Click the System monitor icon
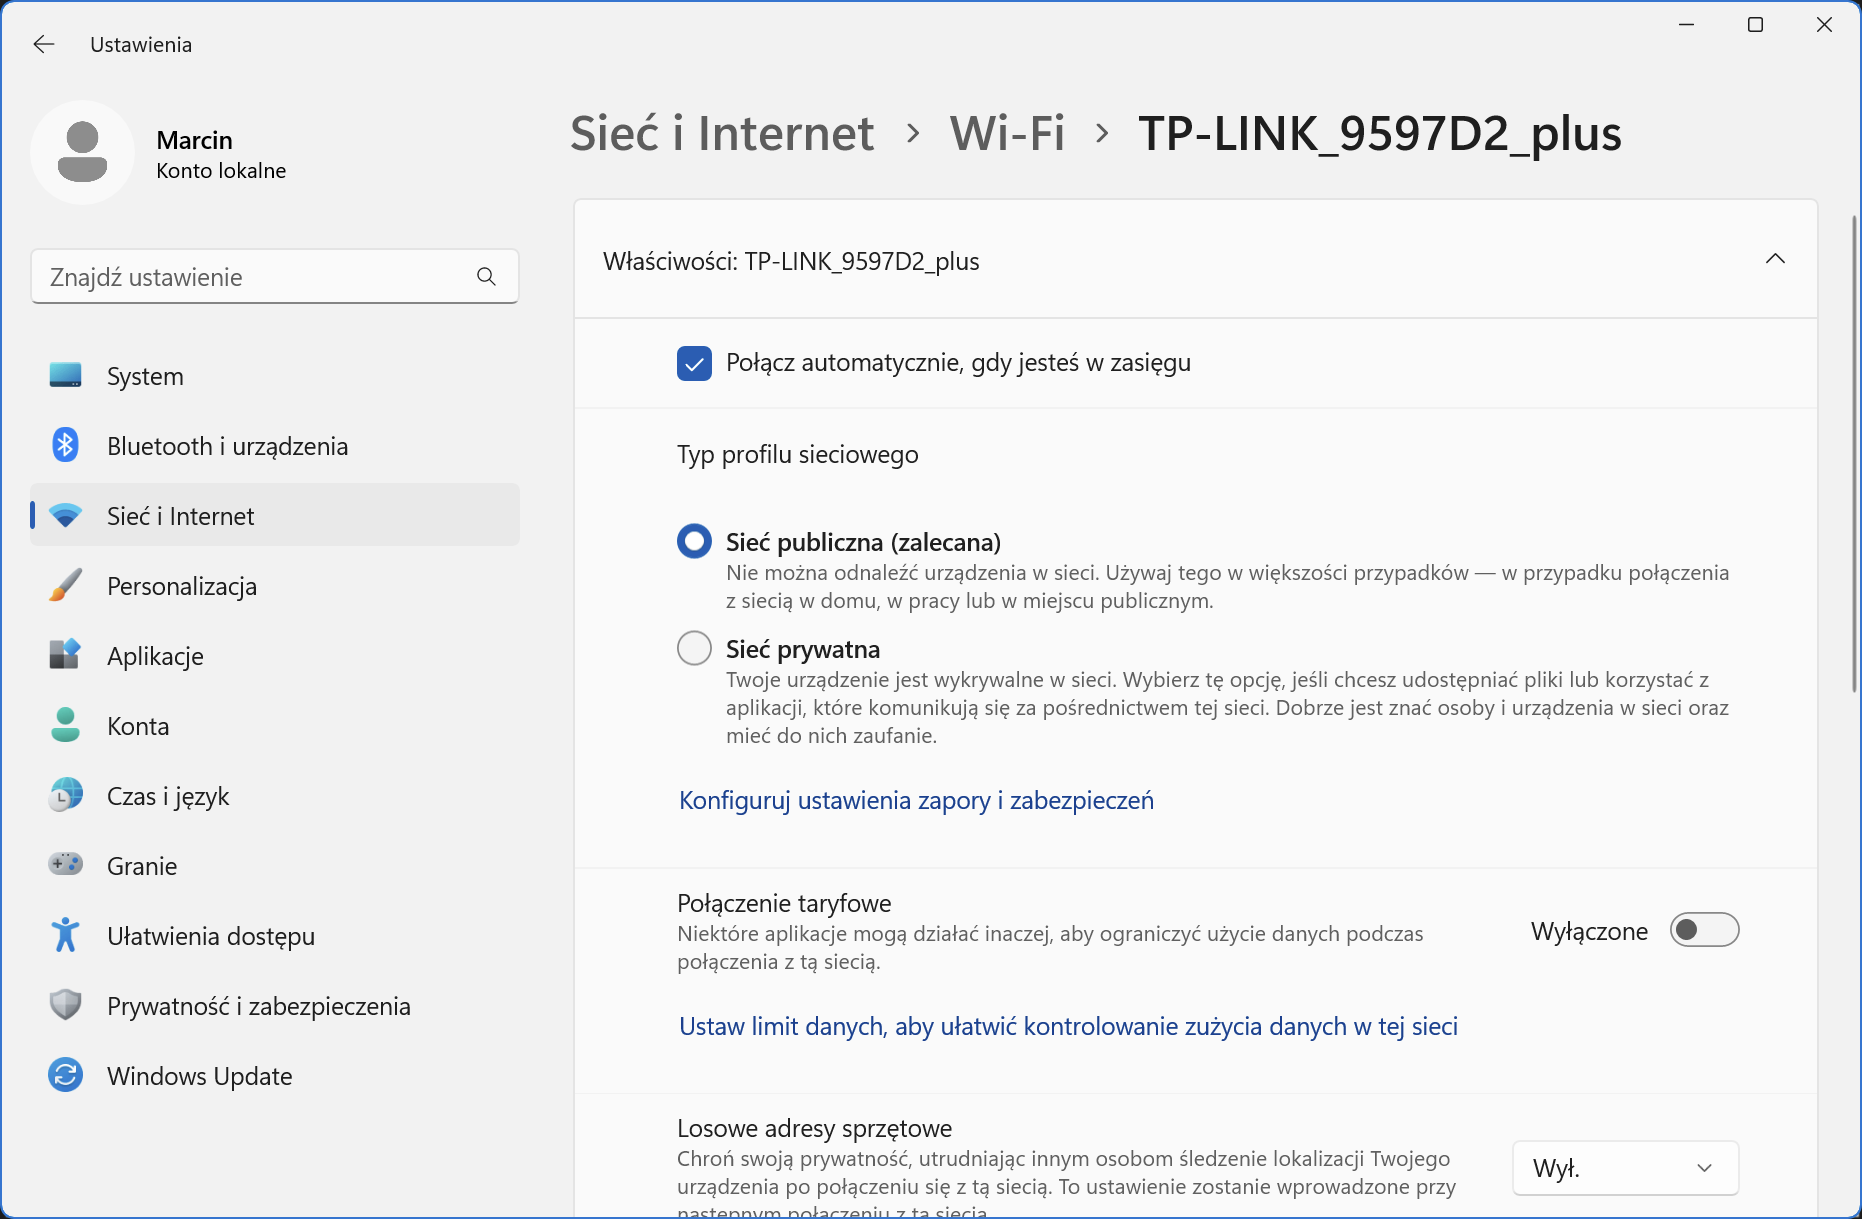 65,375
